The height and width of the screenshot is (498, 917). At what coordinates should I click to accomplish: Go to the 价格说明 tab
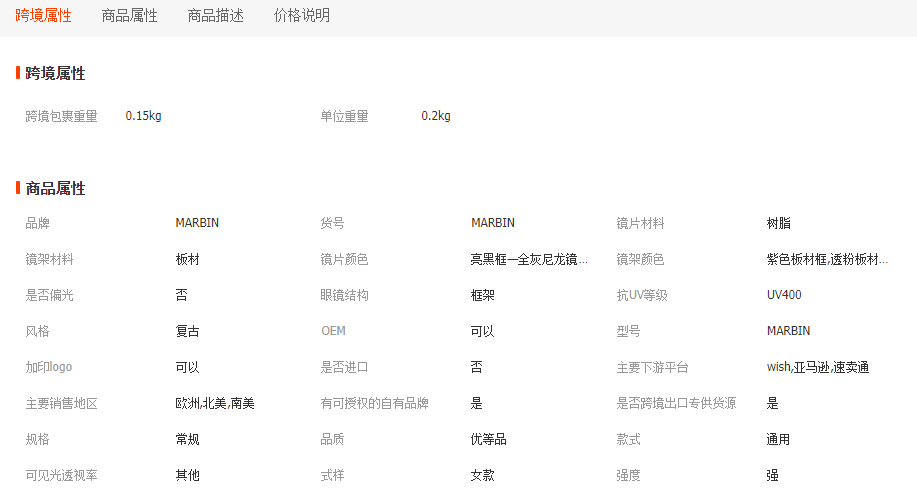point(301,16)
